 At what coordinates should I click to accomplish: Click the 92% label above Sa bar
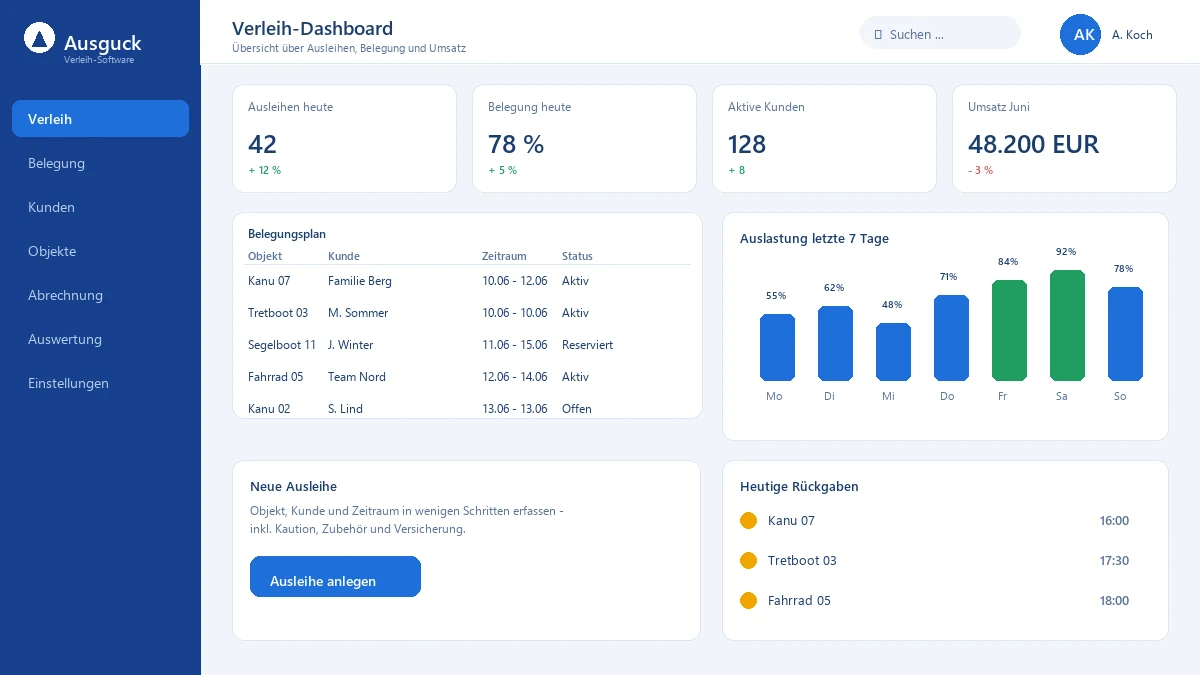click(1067, 252)
